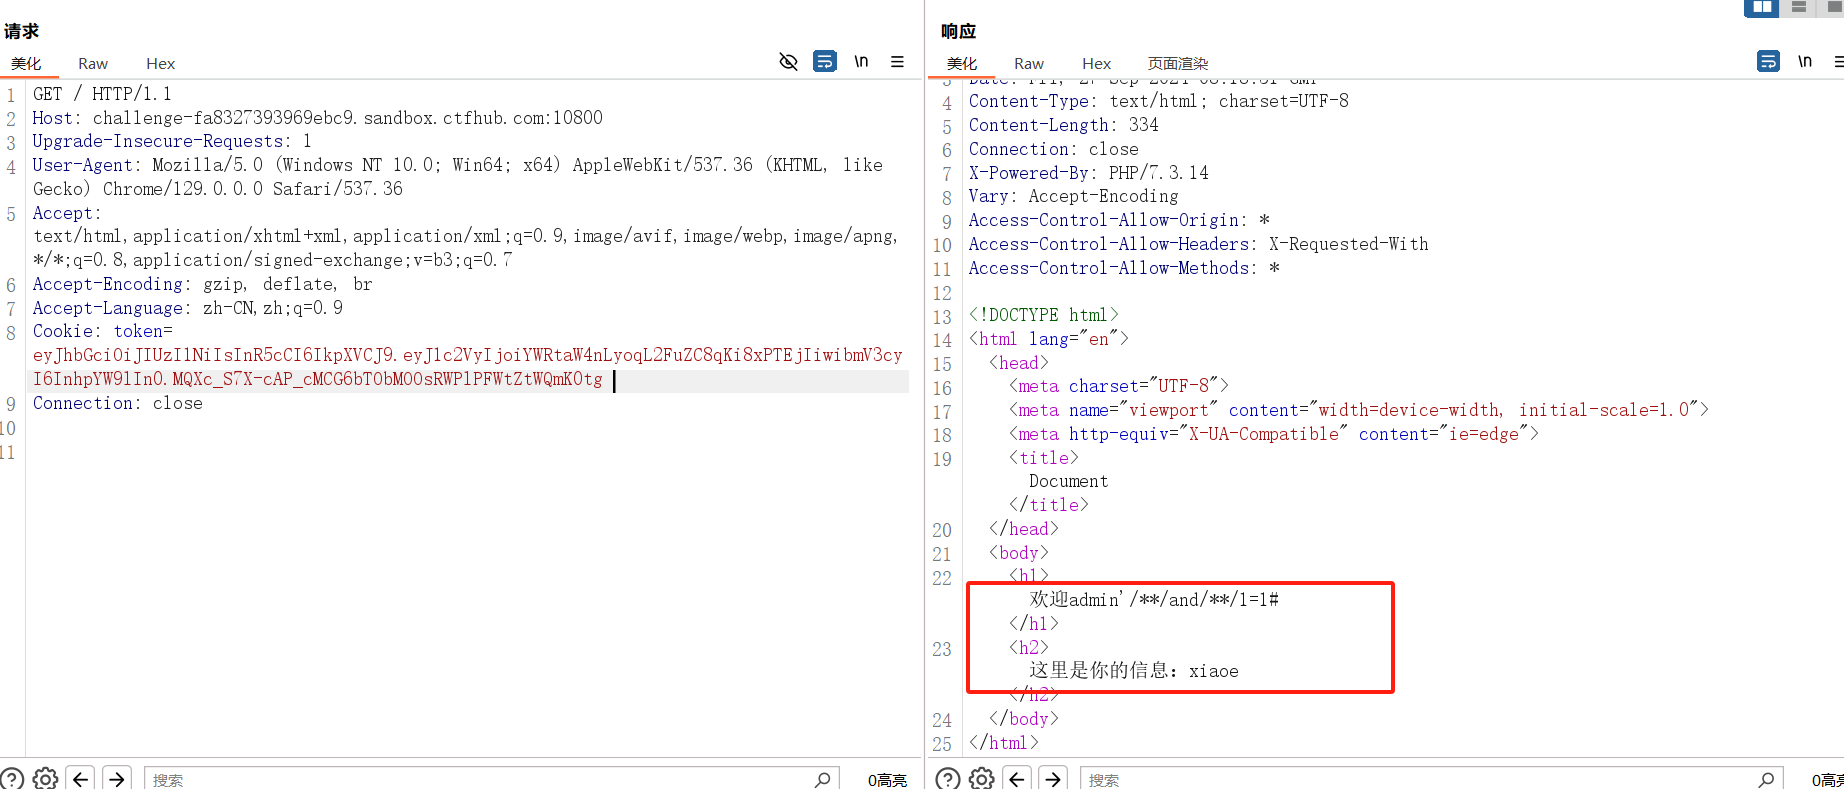Click the GET / HTTP/1.1 request line
The width and height of the screenshot is (1844, 789).
102,94
